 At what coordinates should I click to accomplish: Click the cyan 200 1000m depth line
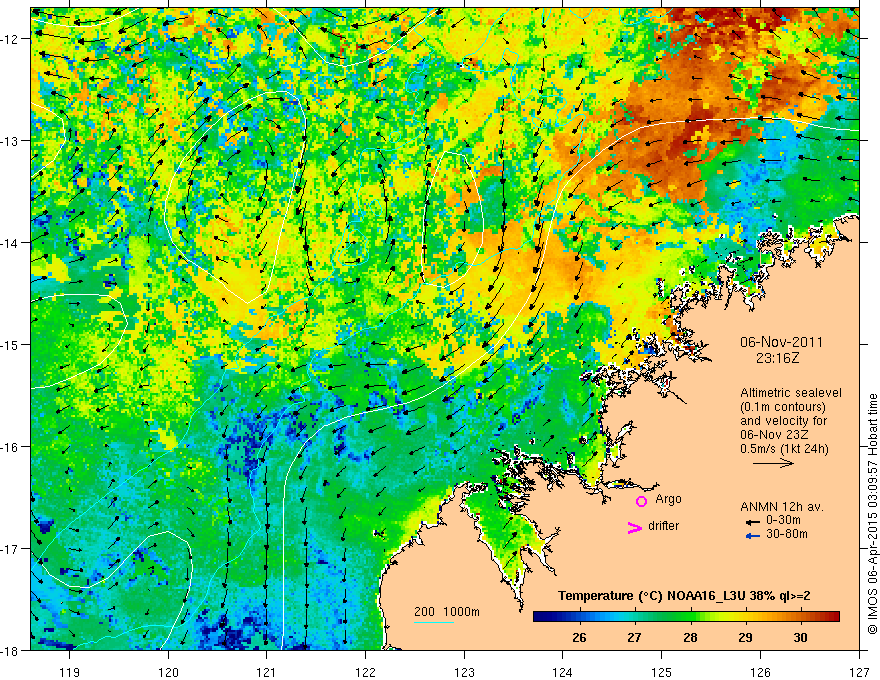434,622
